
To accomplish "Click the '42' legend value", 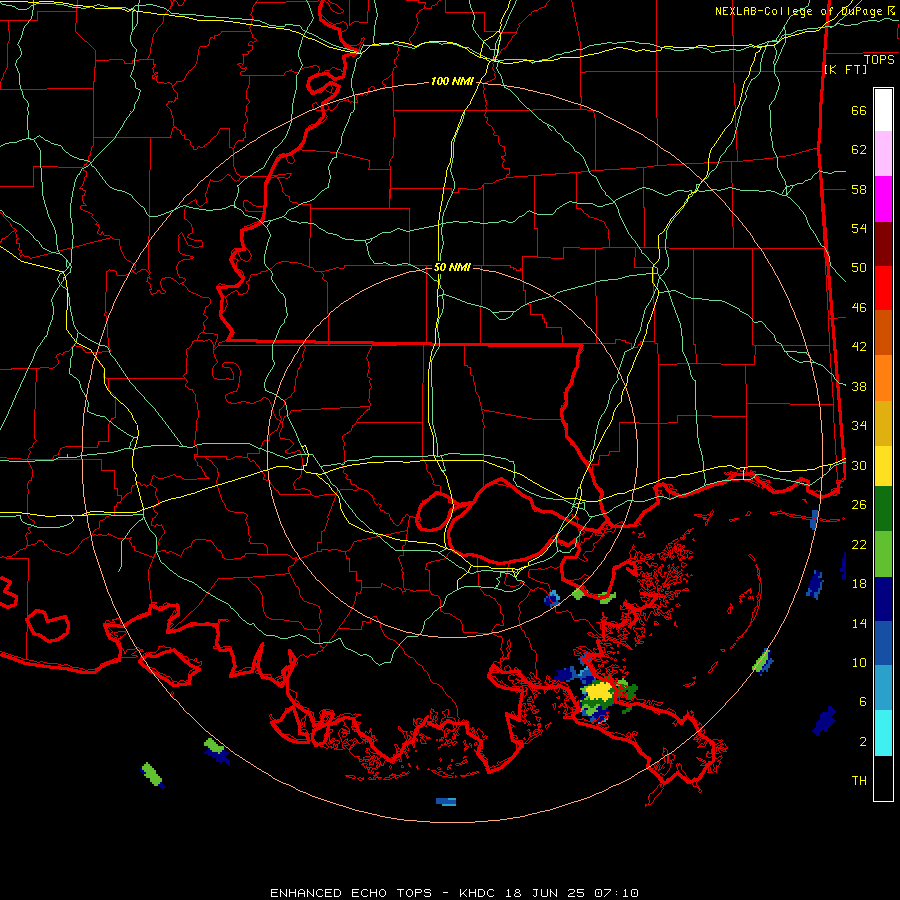I will 859,347.
